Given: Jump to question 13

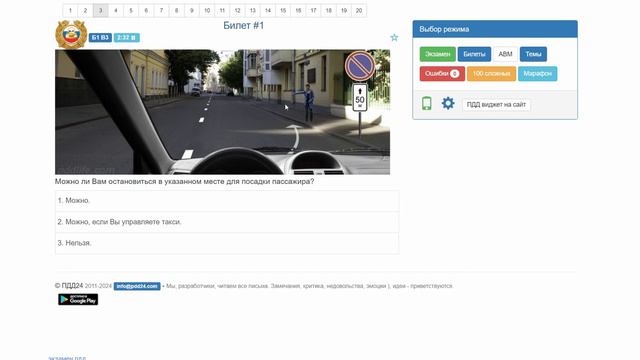Looking at the screenshot, I should tap(253, 11).
